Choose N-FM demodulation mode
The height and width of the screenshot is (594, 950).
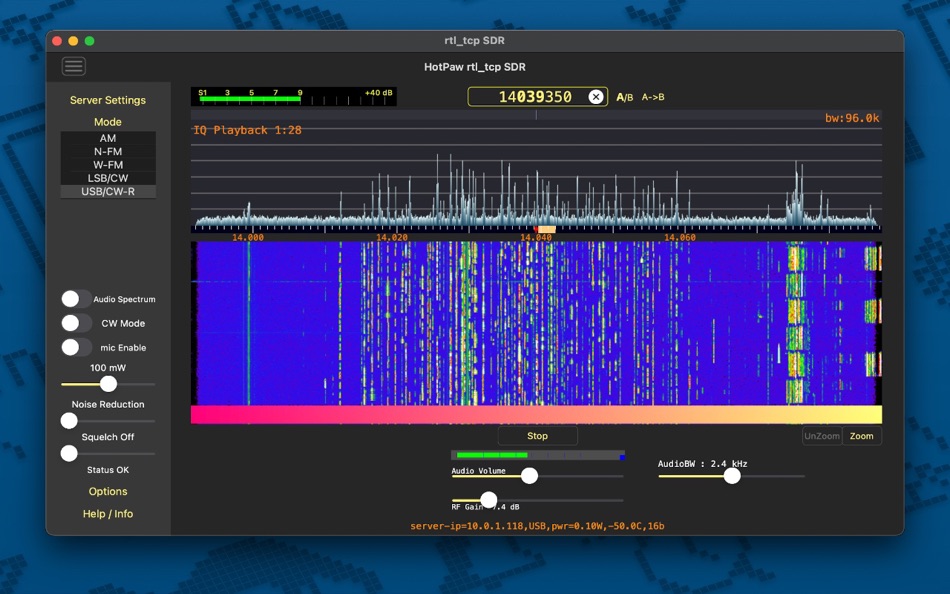tap(108, 152)
